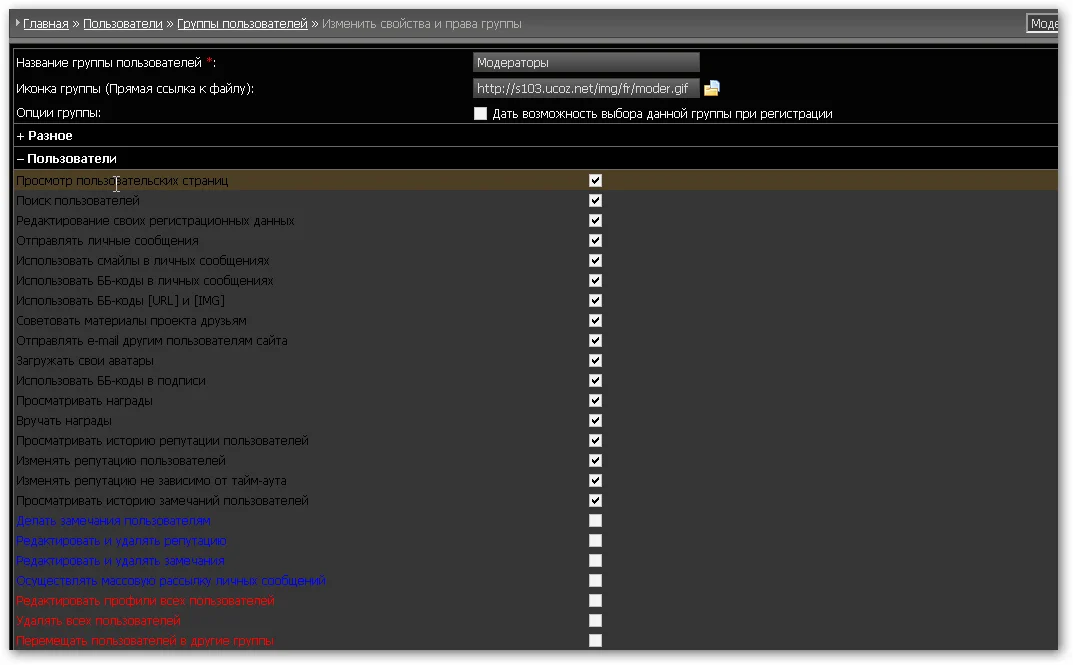Uncheck Просматривать историю замечаний пользователей
The width and height of the screenshot is (1073, 665).
[x=595, y=501]
